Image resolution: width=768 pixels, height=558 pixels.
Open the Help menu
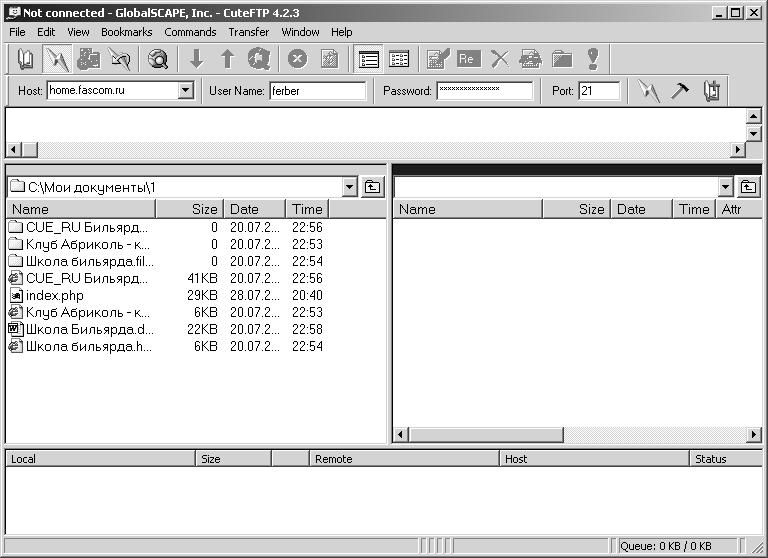(x=341, y=32)
